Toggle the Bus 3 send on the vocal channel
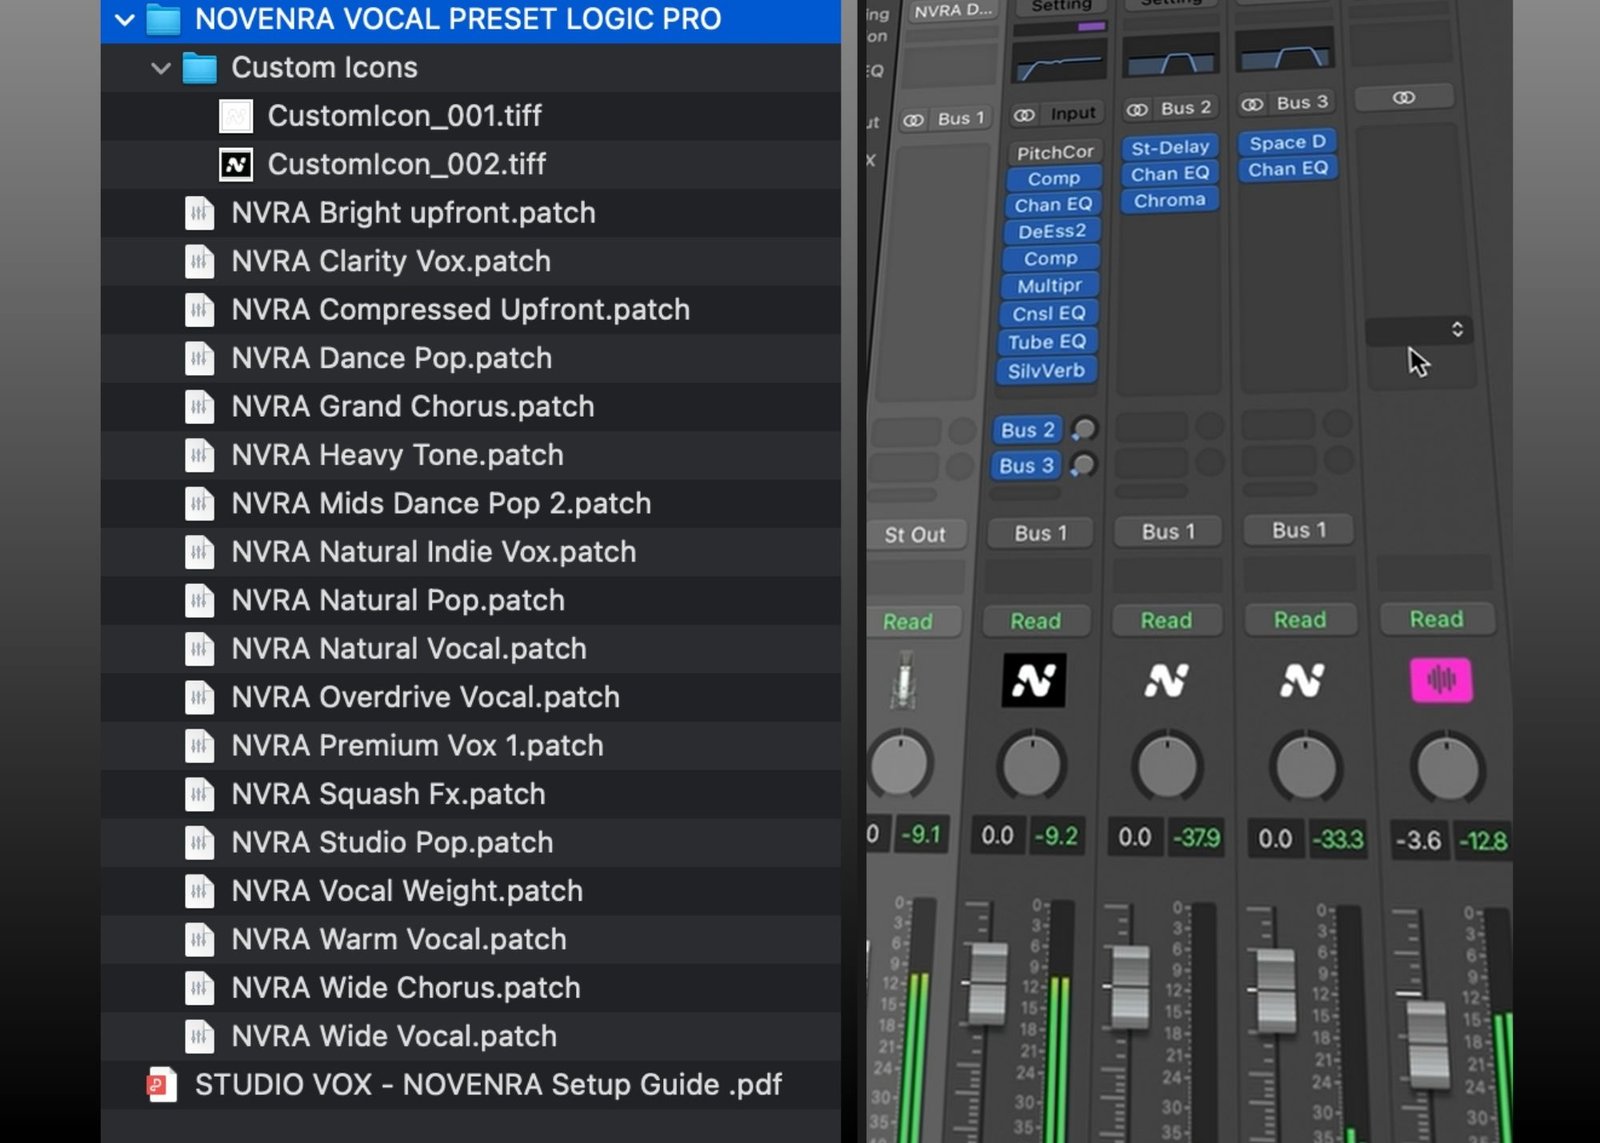 coord(1025,466)
